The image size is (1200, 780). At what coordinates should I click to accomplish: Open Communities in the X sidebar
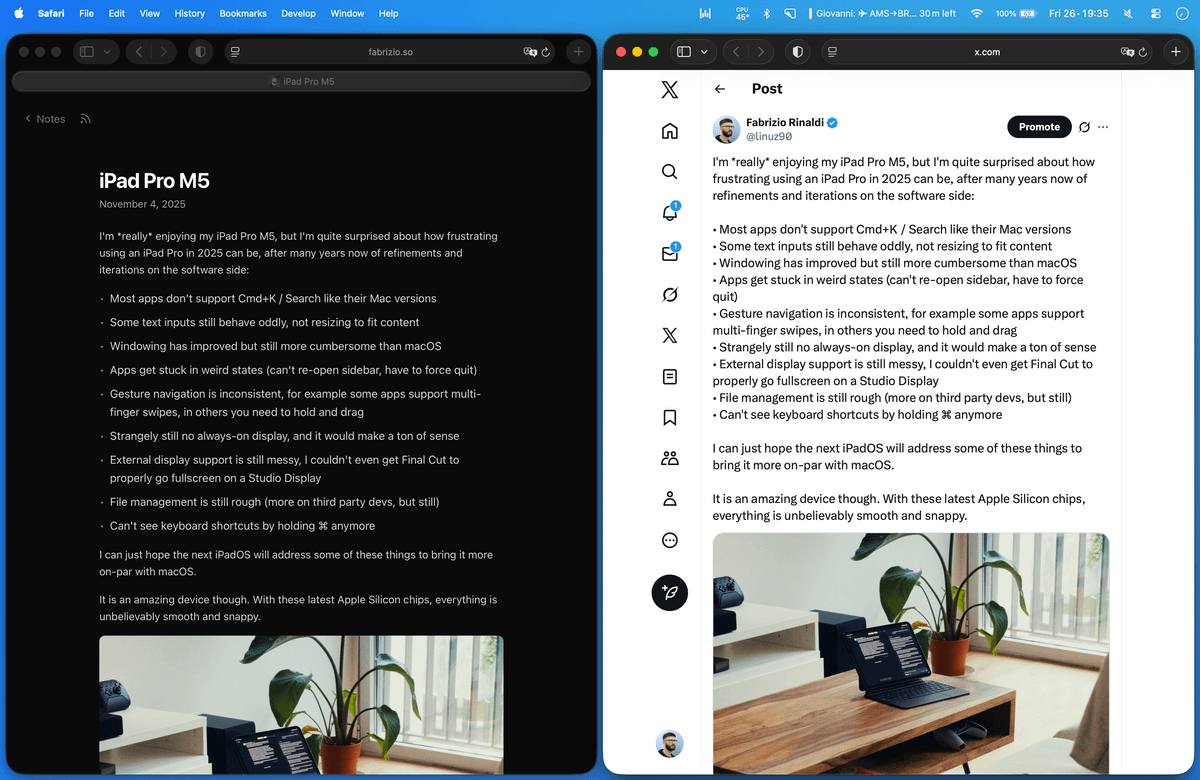tap(669, 457)
